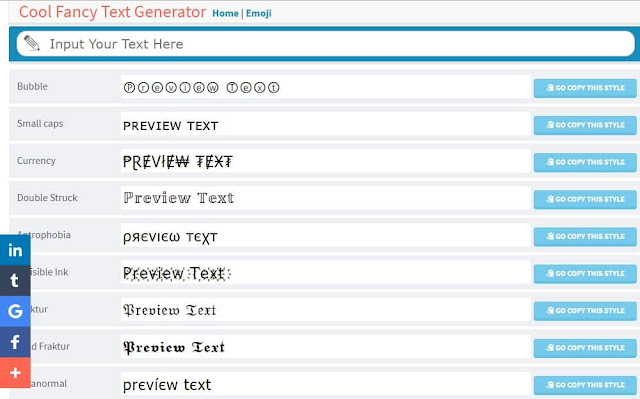Copy the Fraktur style
The width and height of the screenshot is (640, 399).
pos(585,310)
